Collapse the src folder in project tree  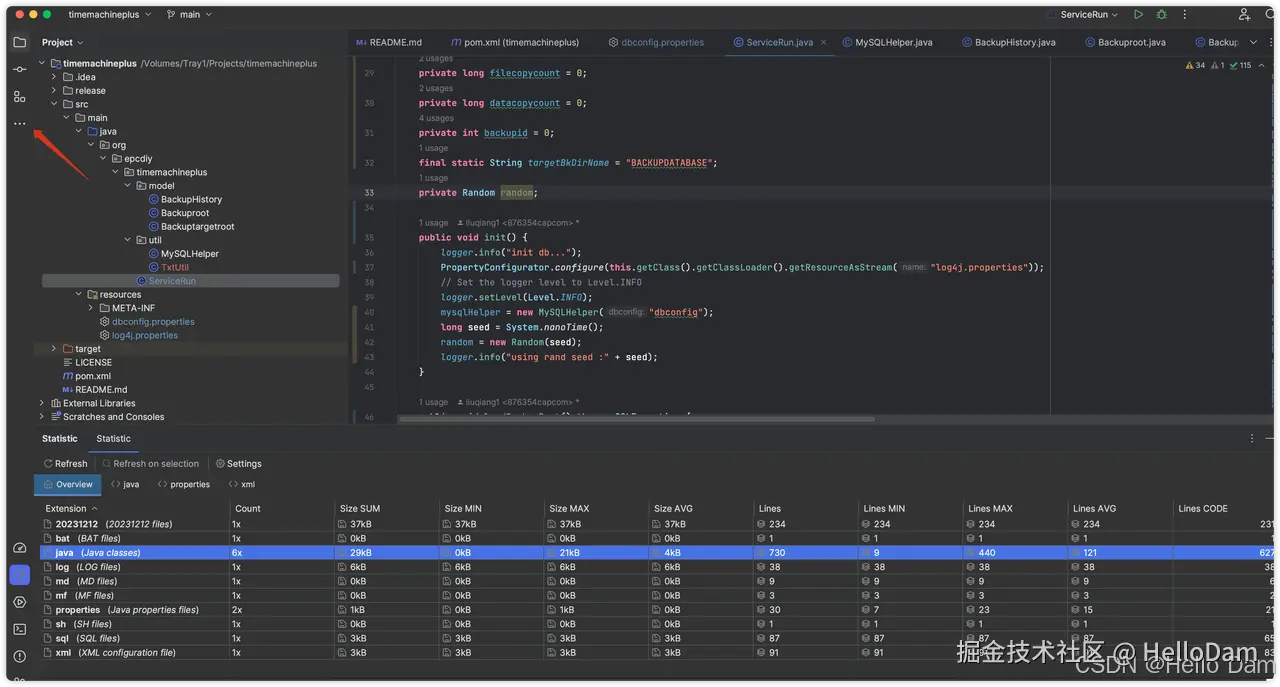[54, 104]
